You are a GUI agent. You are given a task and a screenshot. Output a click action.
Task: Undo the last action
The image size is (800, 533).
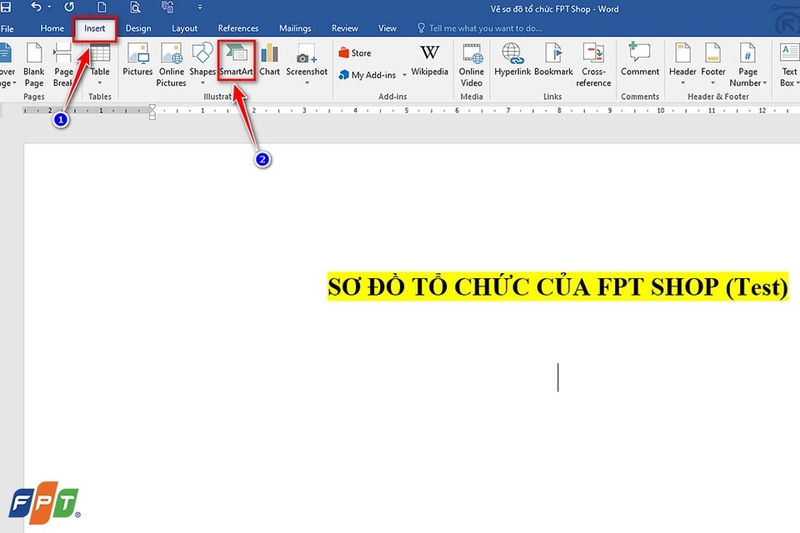coord(36,7)
